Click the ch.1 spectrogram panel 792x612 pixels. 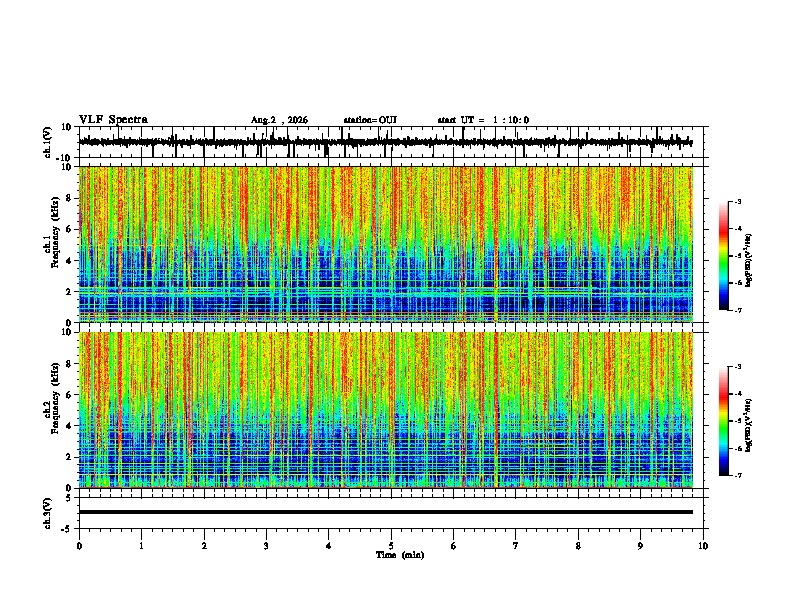coord(386,244)
